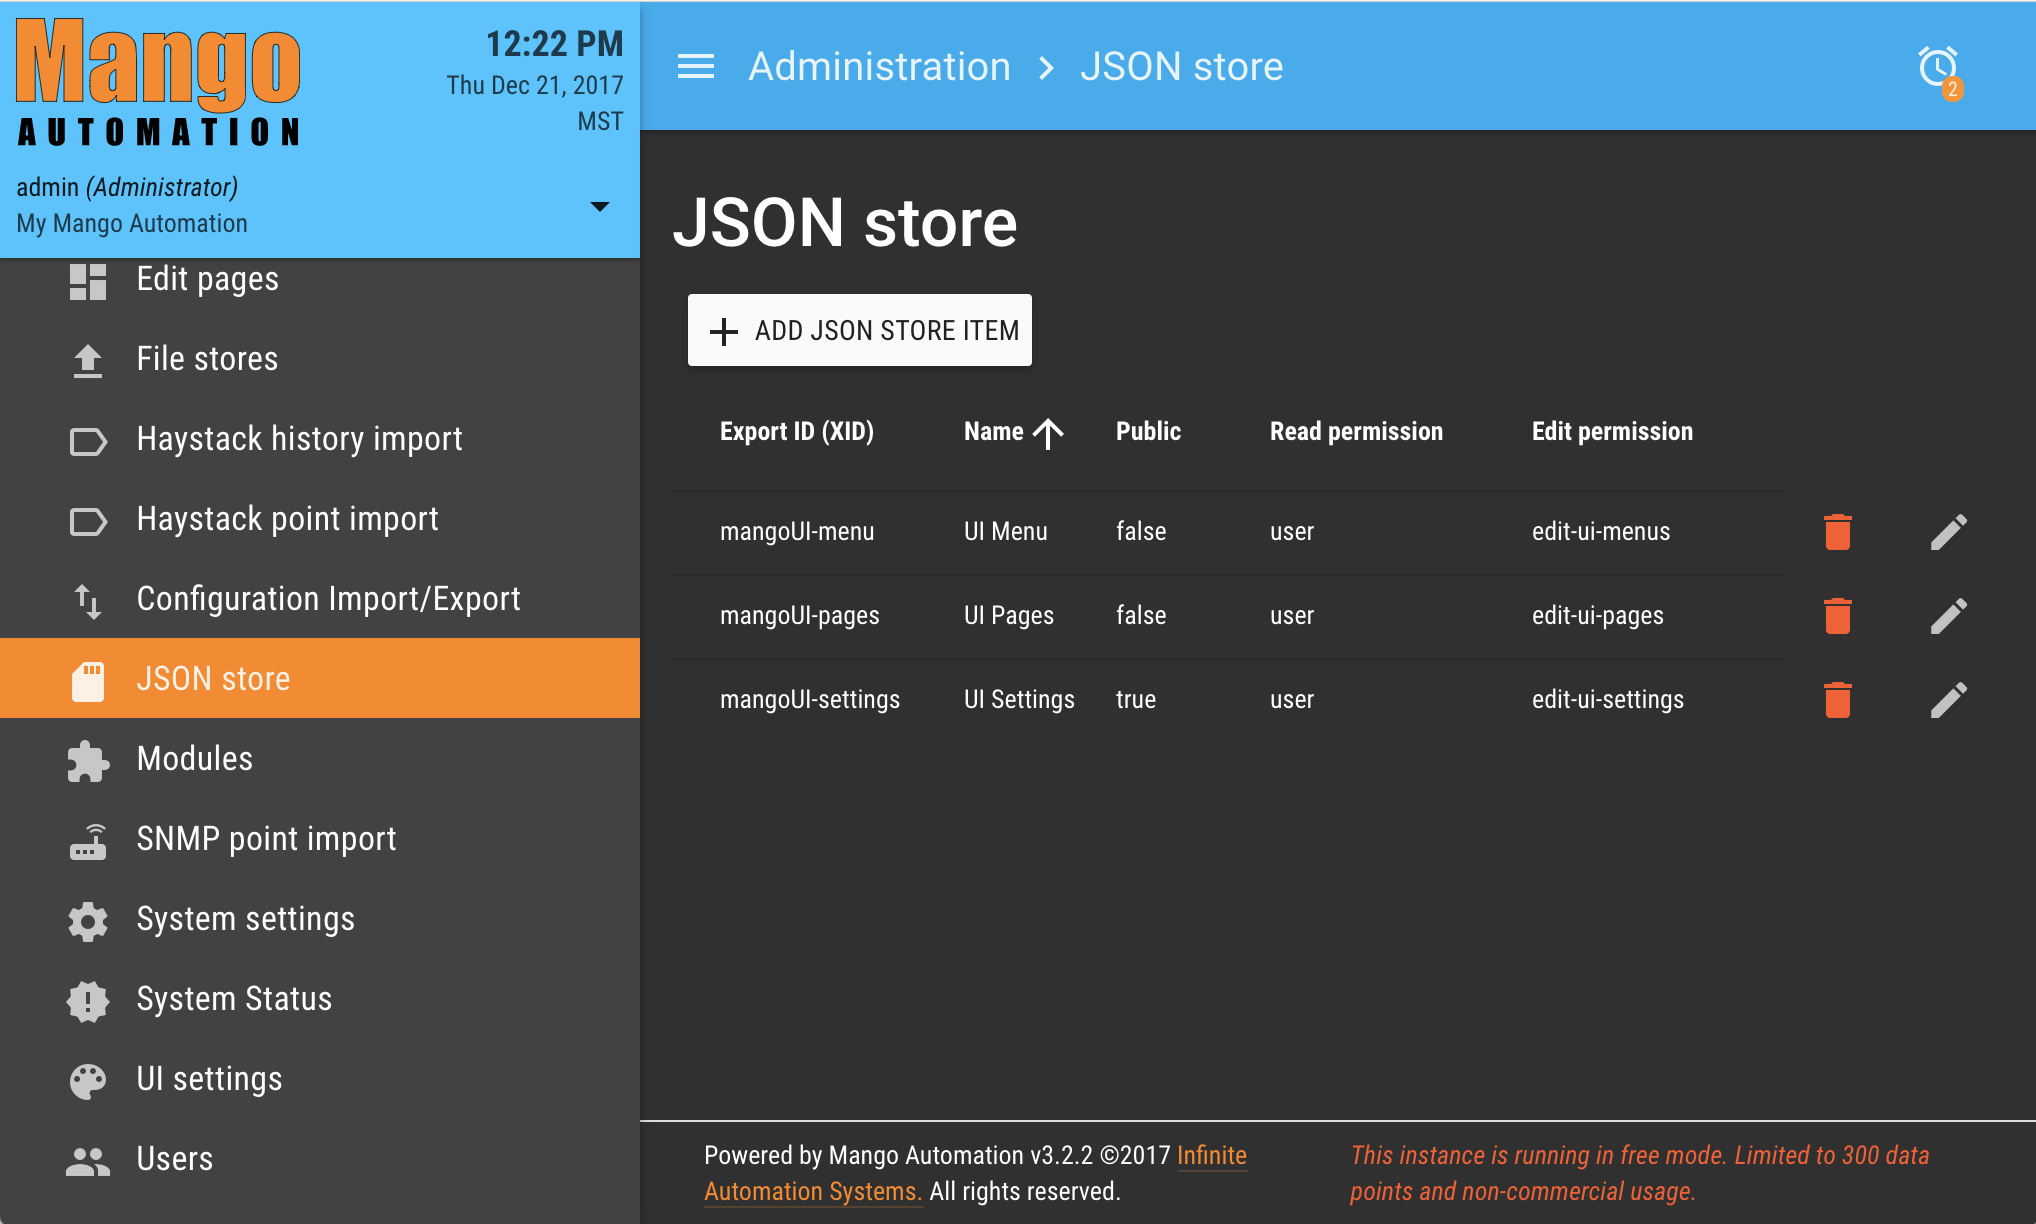Screen dimensions: 2036x1224
Task: Click the Haystack point import label icon
Action: tap(88, 521)
